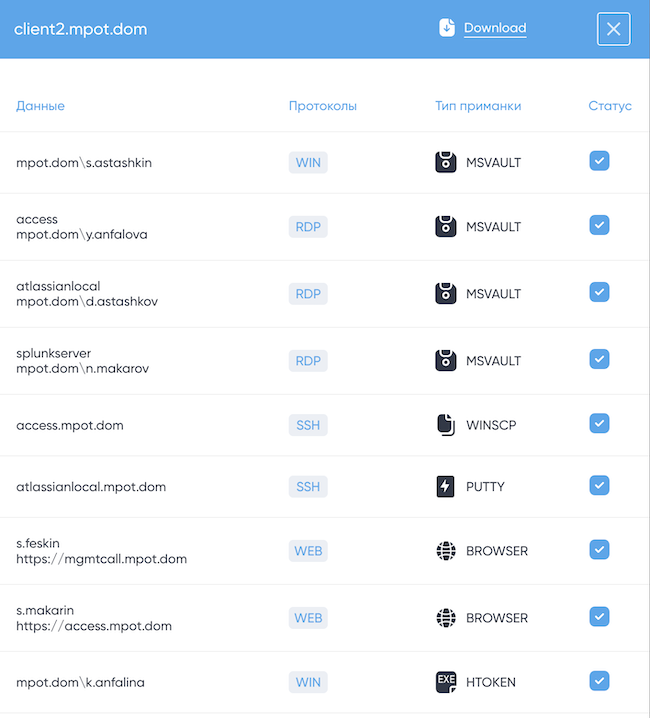
Task: Click the BROWSER globe icon for s.feskin
Action: tap(446, 551)
